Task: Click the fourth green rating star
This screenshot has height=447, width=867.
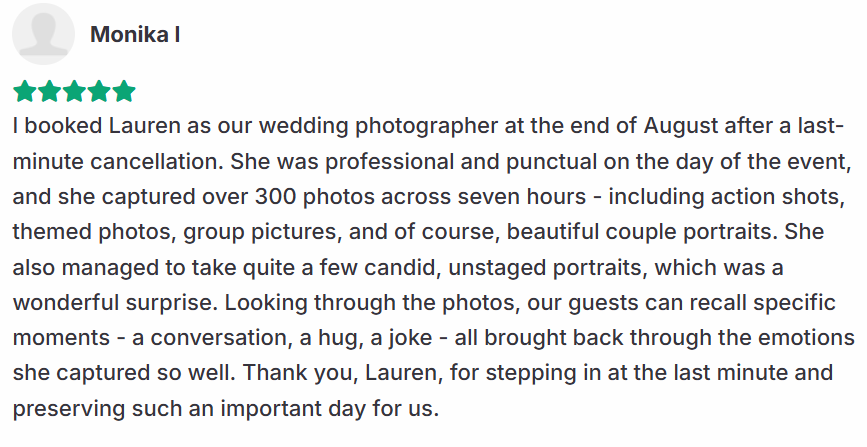Action: point(99,92)
